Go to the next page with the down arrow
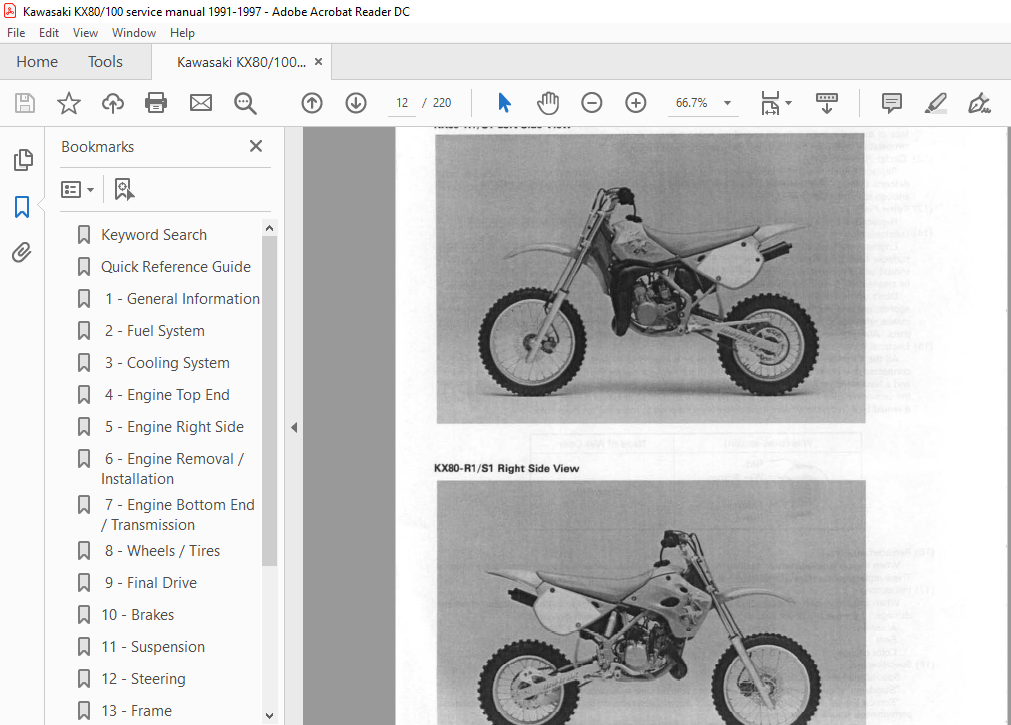Image resolution: width=1011 pixels, height=725 pixels. point(356,103)
